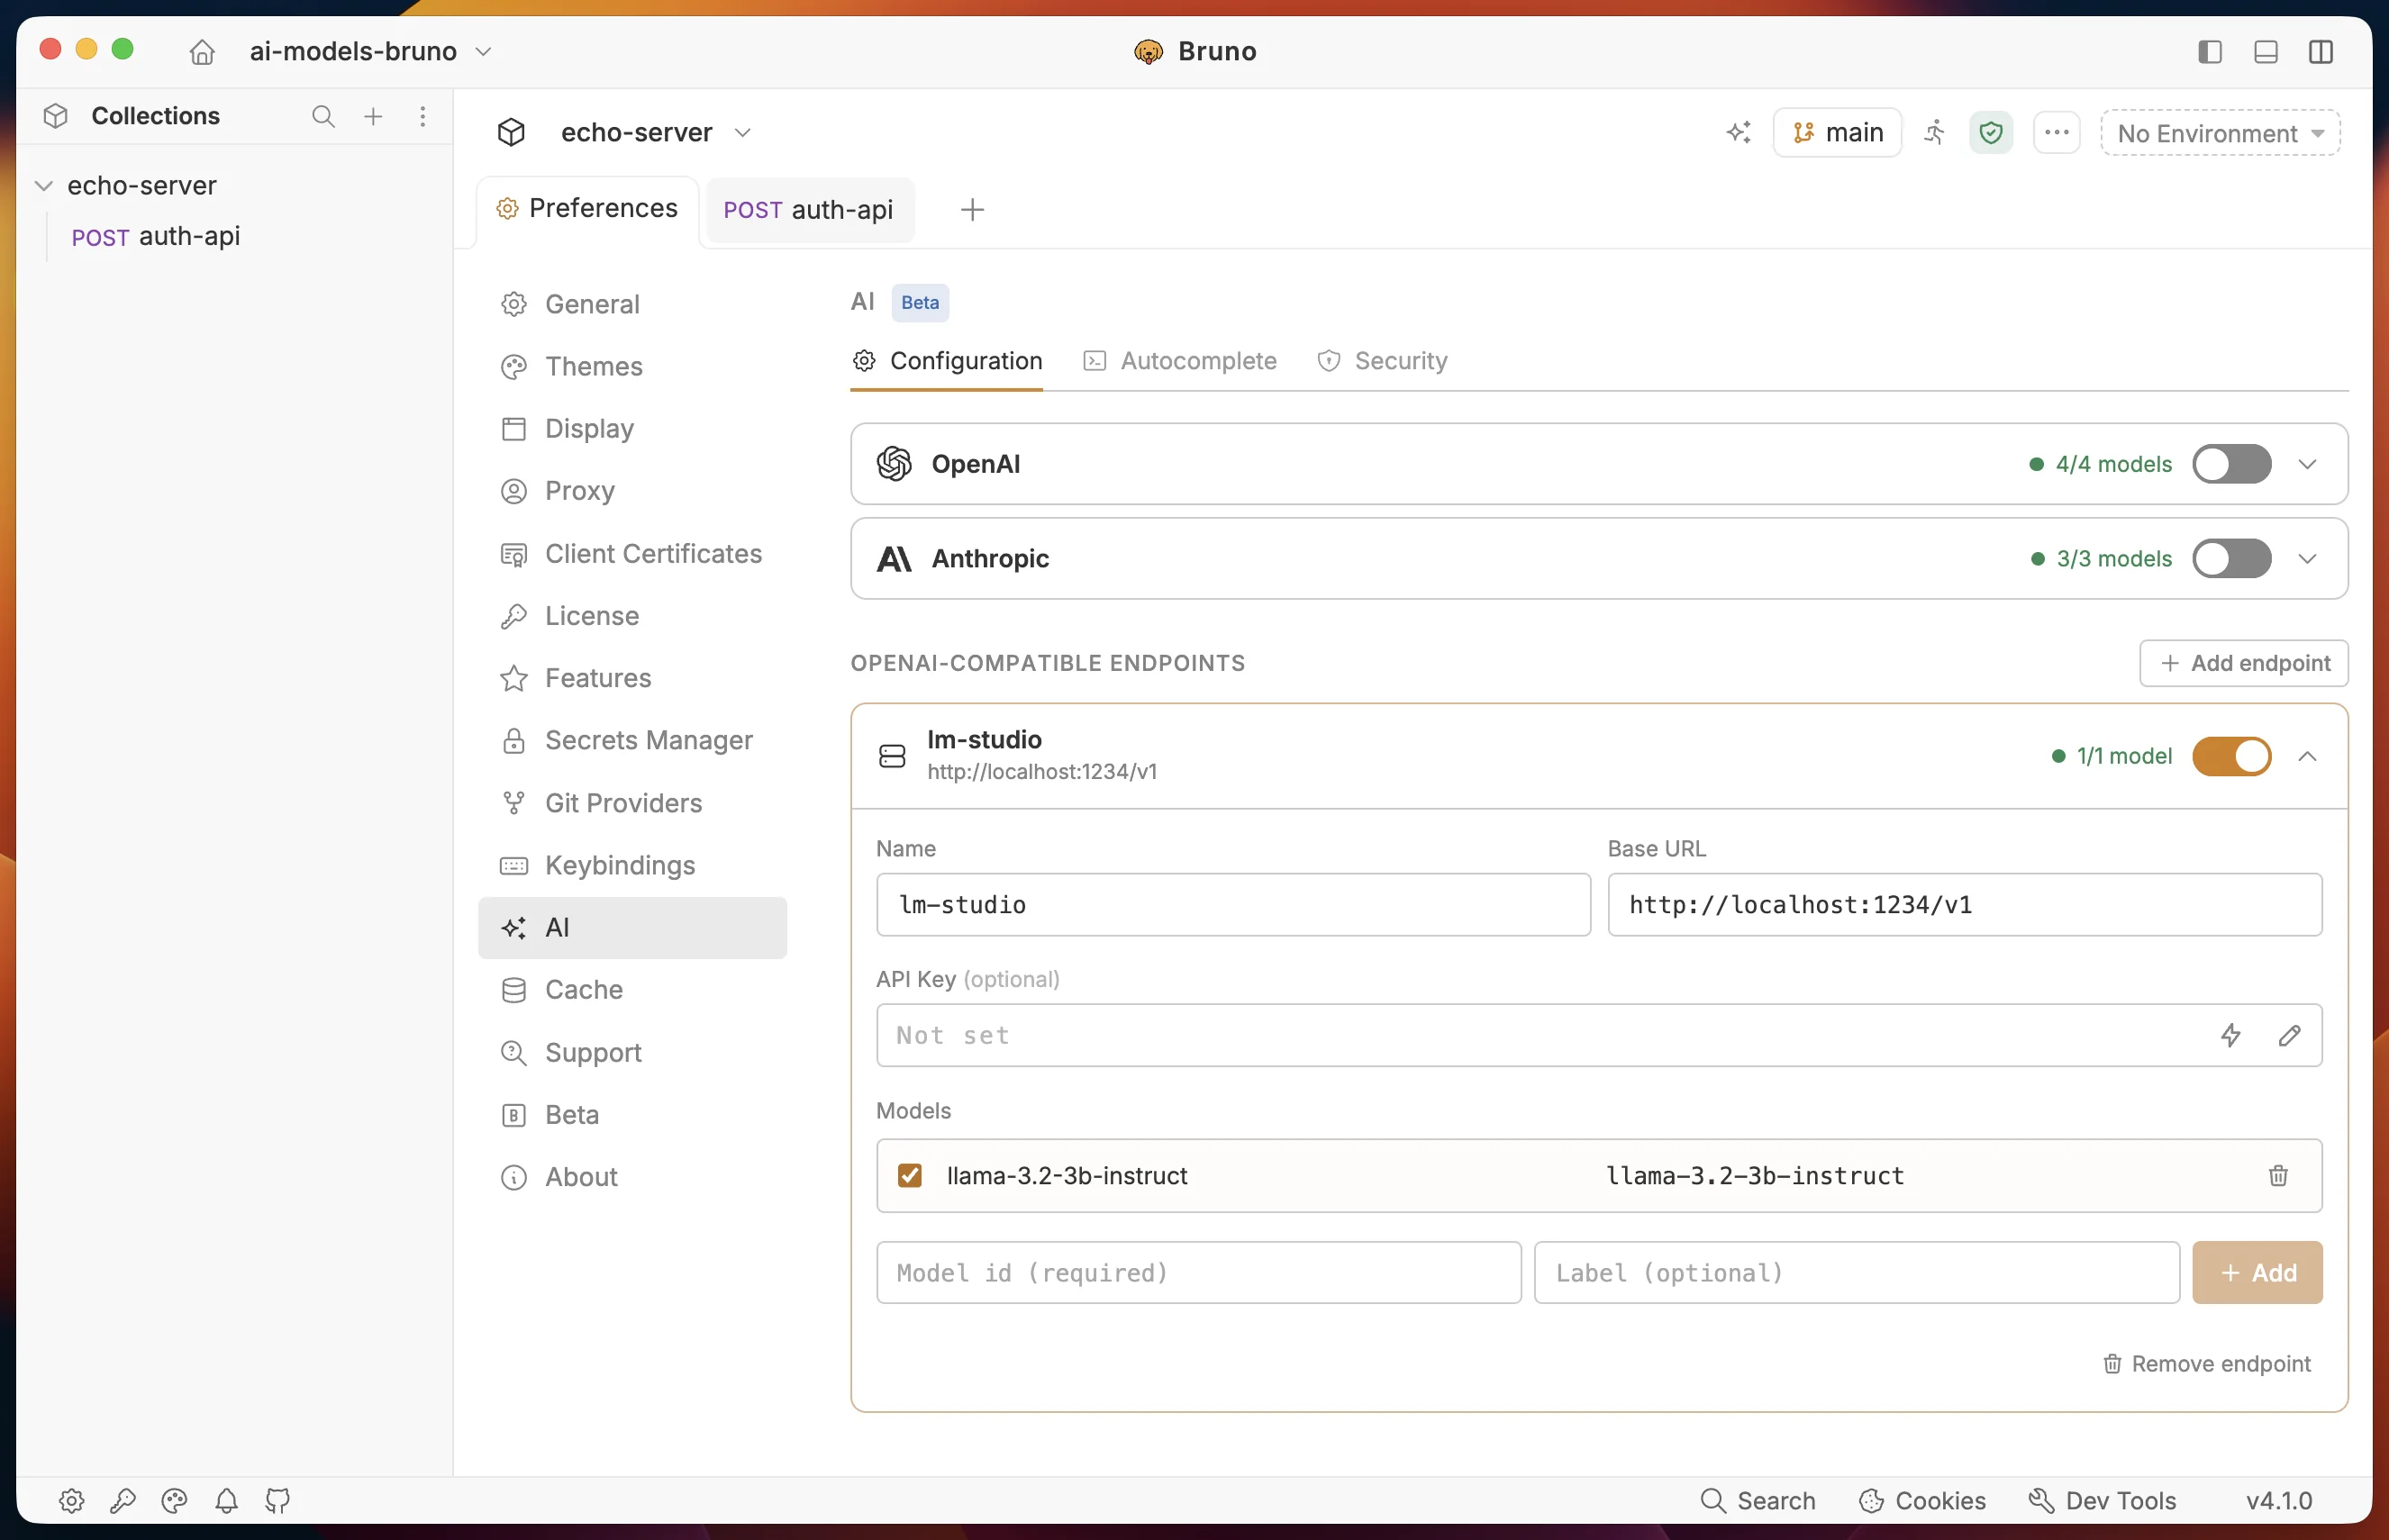Screen dimensions: 2389x1540
Task: Click the Add model button
Action: 2257,1273
